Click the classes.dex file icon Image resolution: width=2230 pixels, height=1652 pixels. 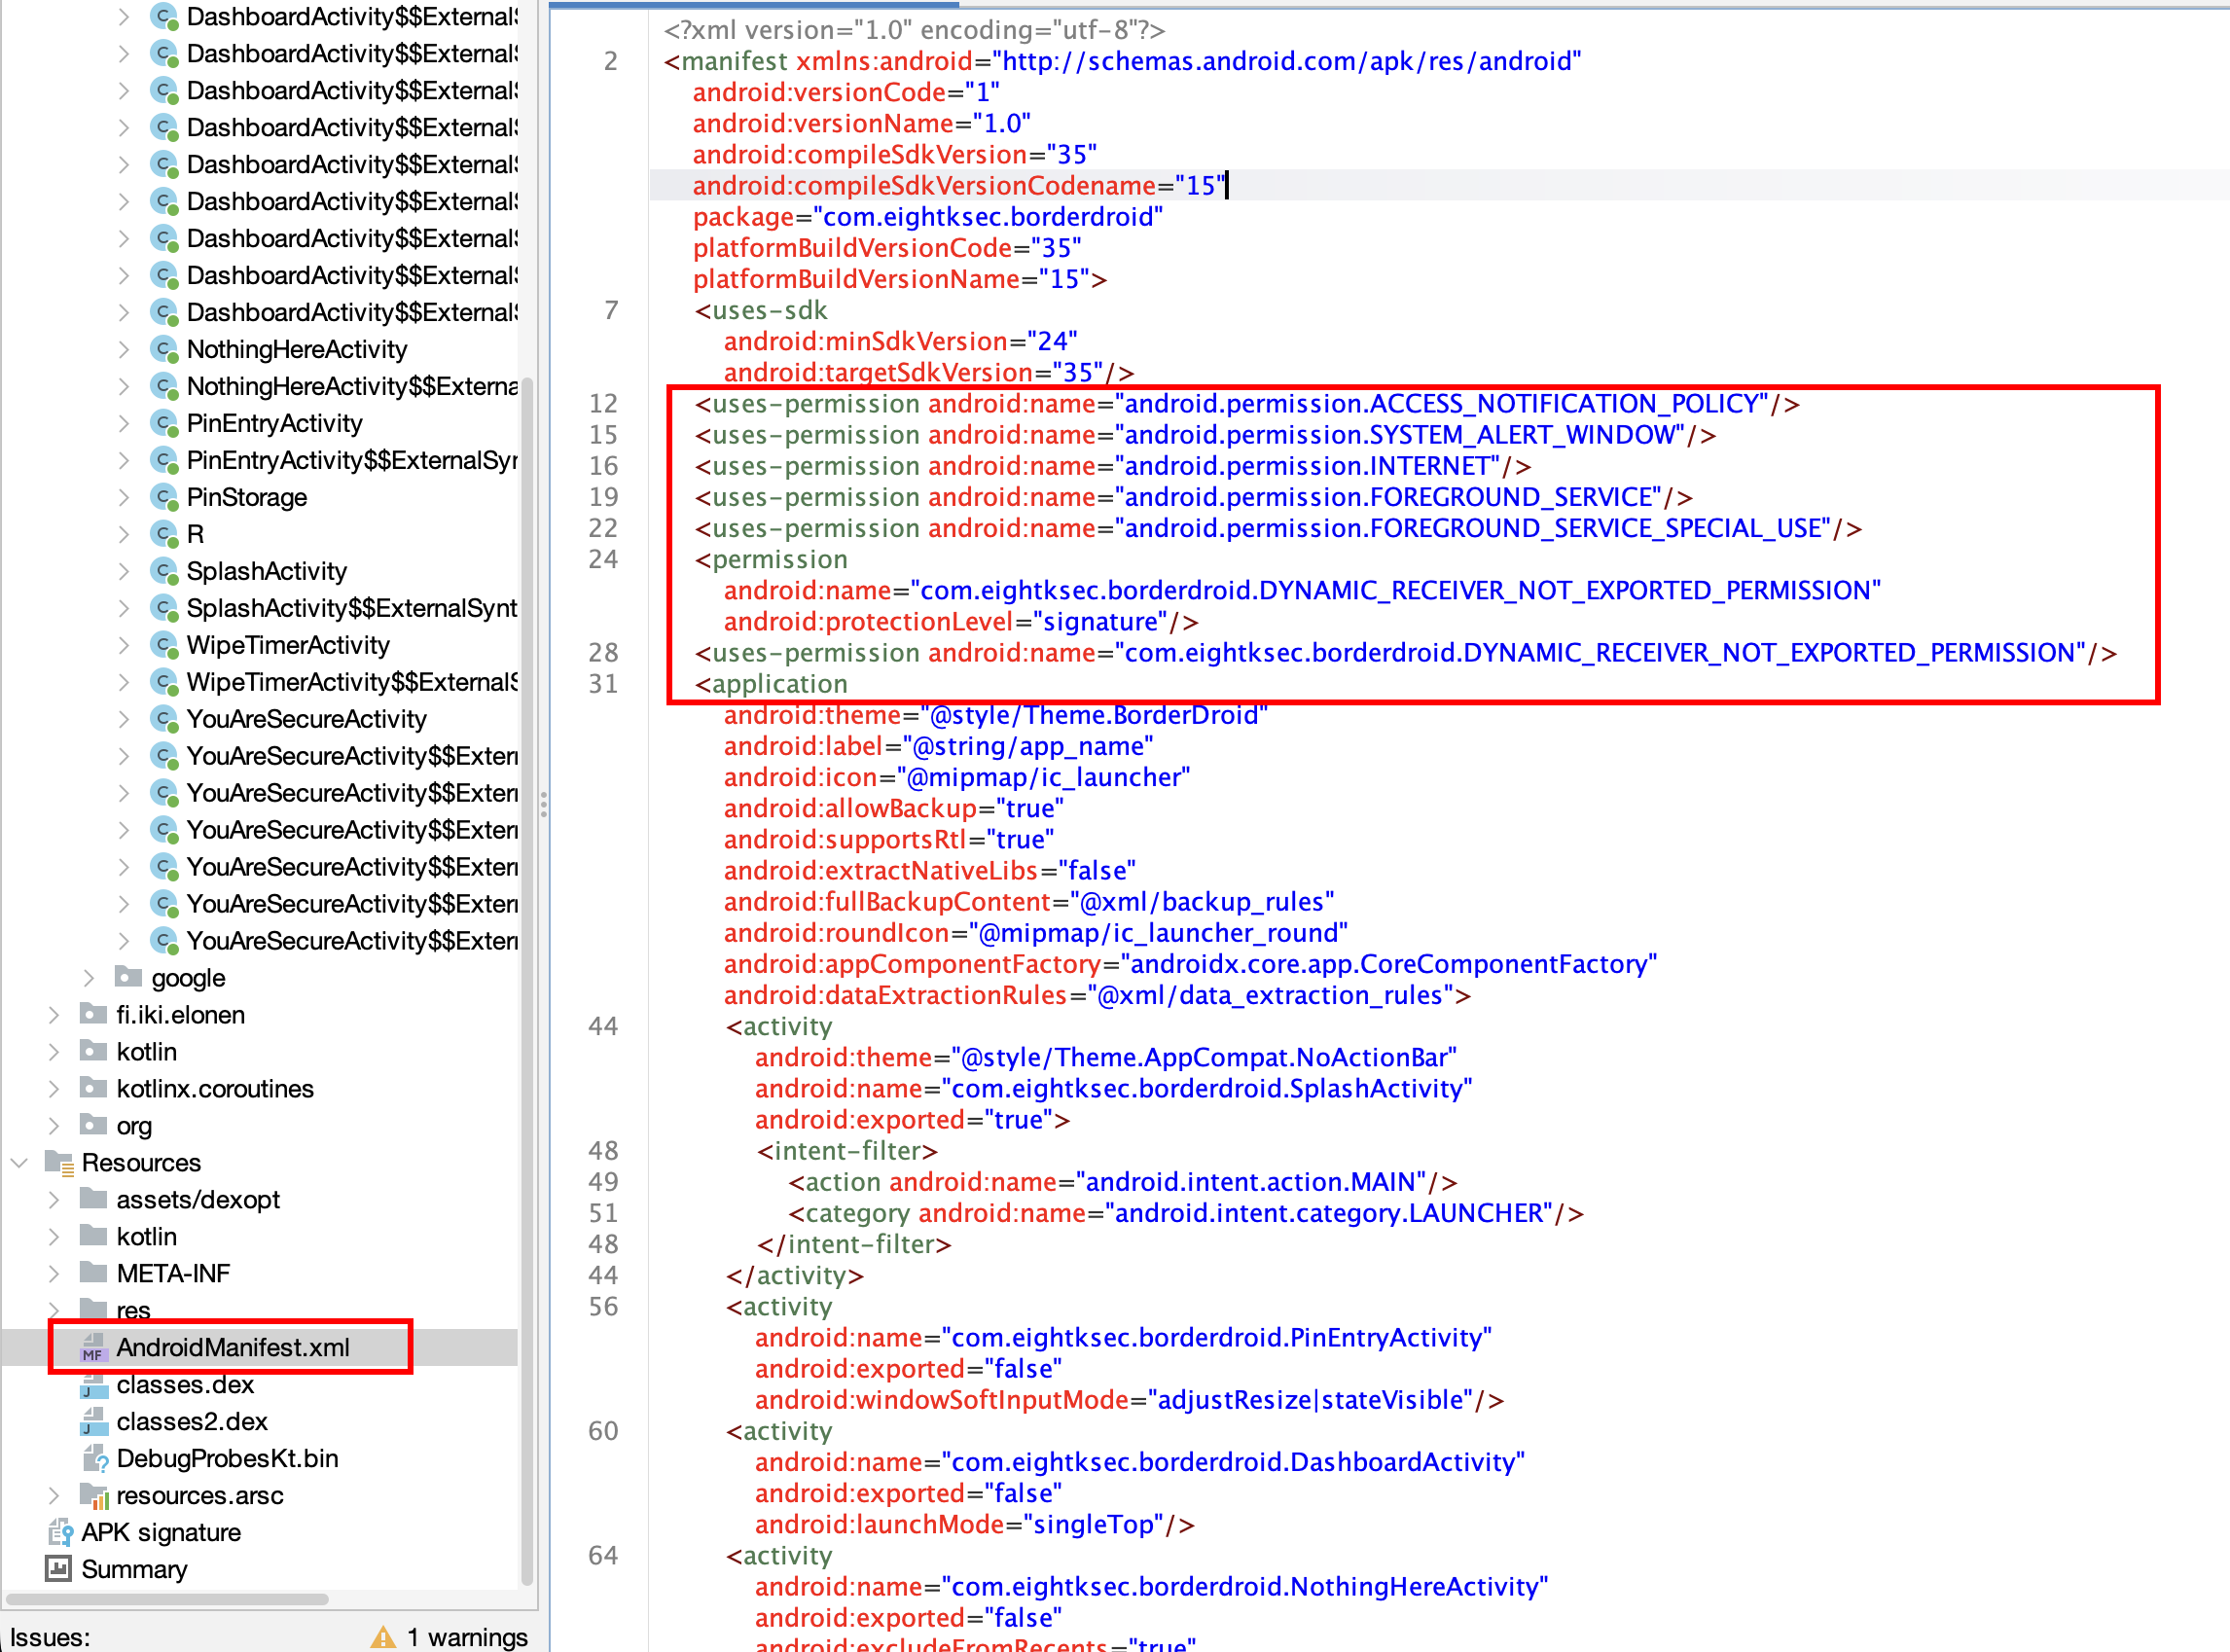pos(93,1385)
